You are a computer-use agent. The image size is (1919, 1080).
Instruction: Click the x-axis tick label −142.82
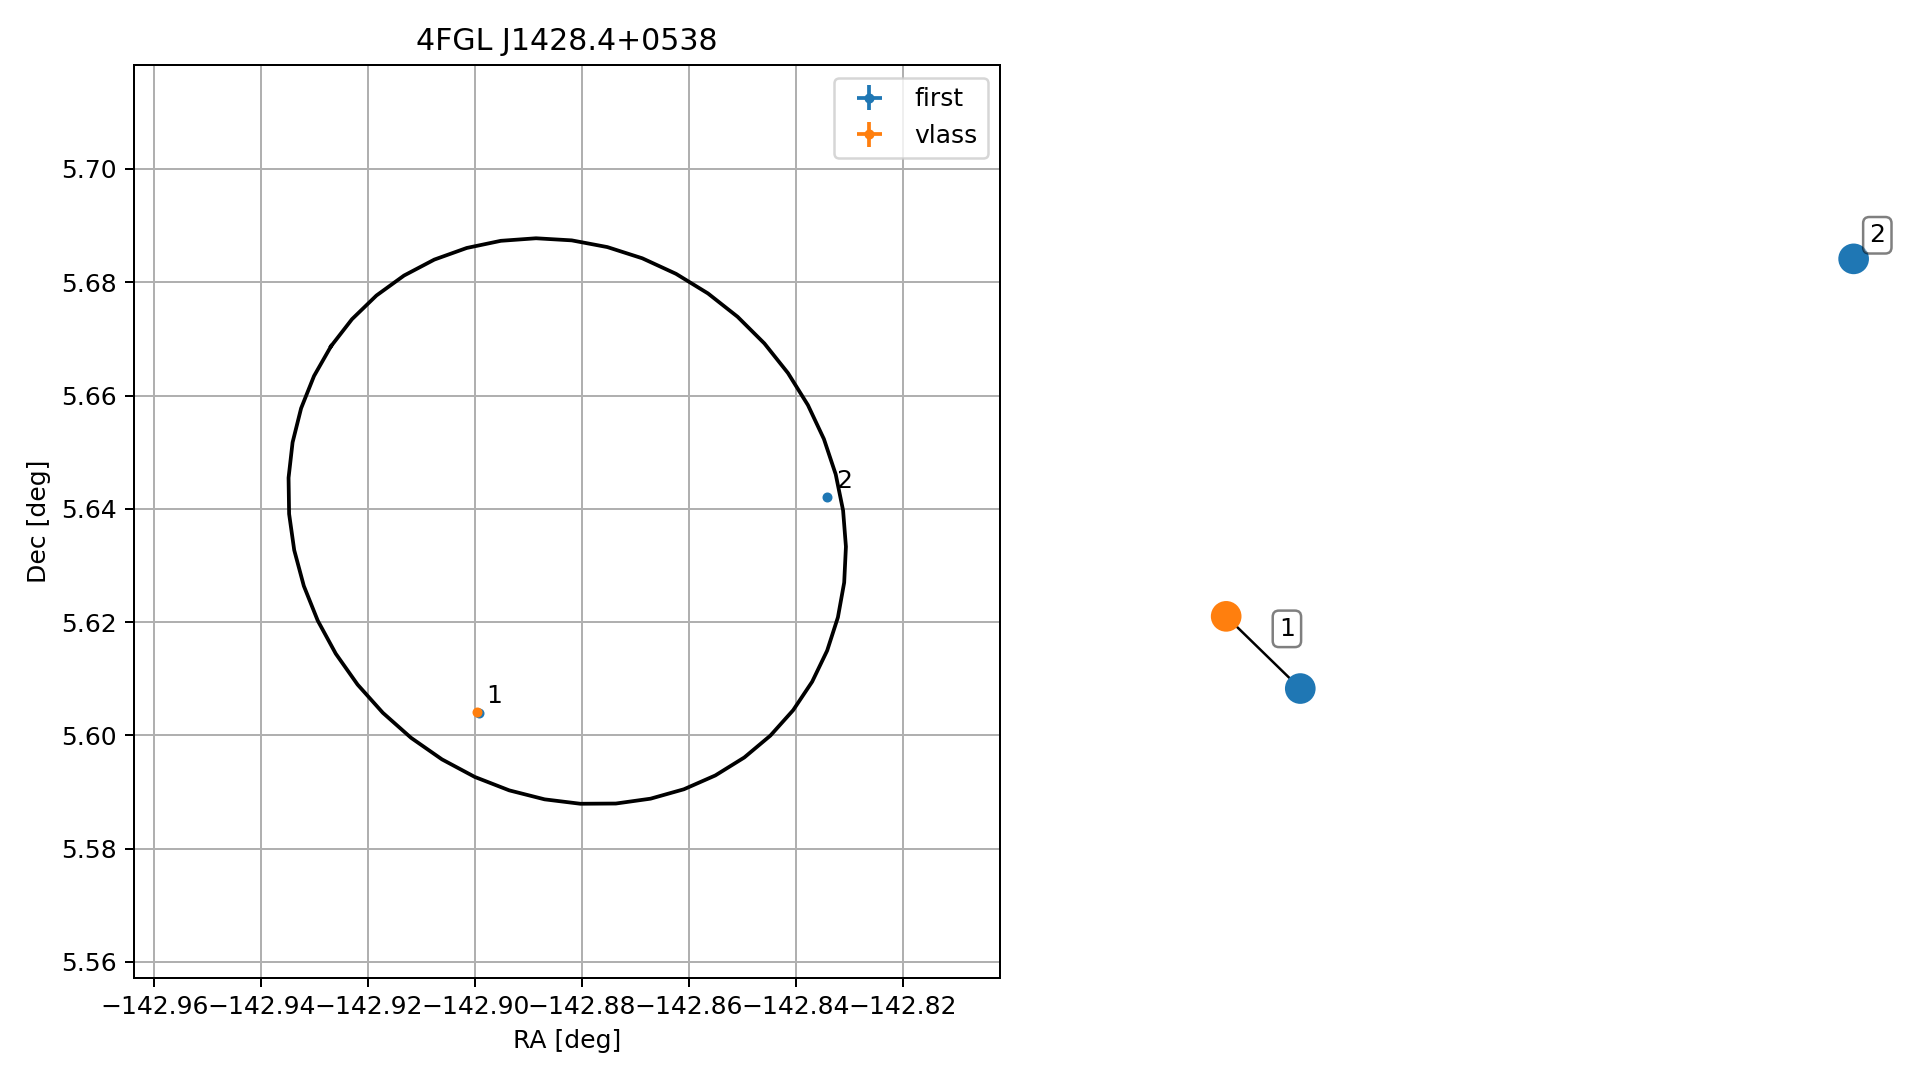click(x=903, y=1005)
